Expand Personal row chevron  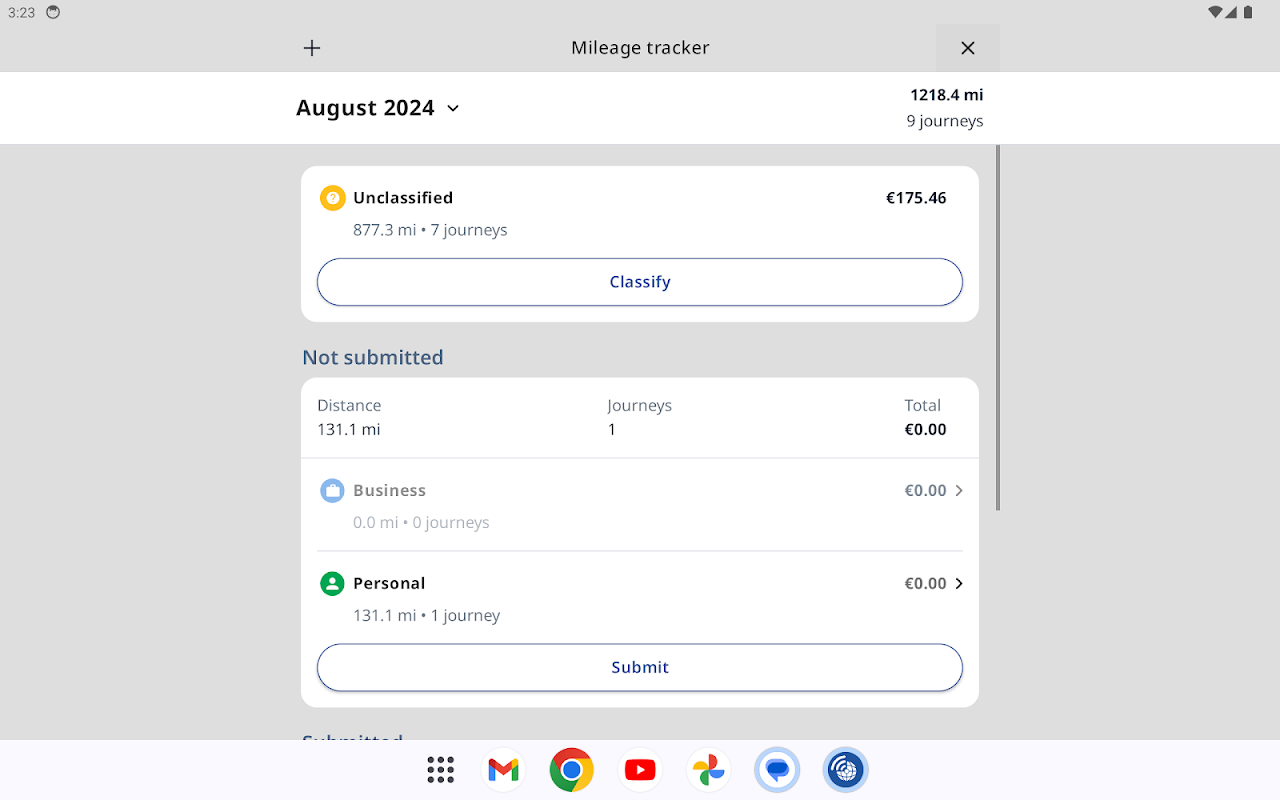click(x=958, y=584)
